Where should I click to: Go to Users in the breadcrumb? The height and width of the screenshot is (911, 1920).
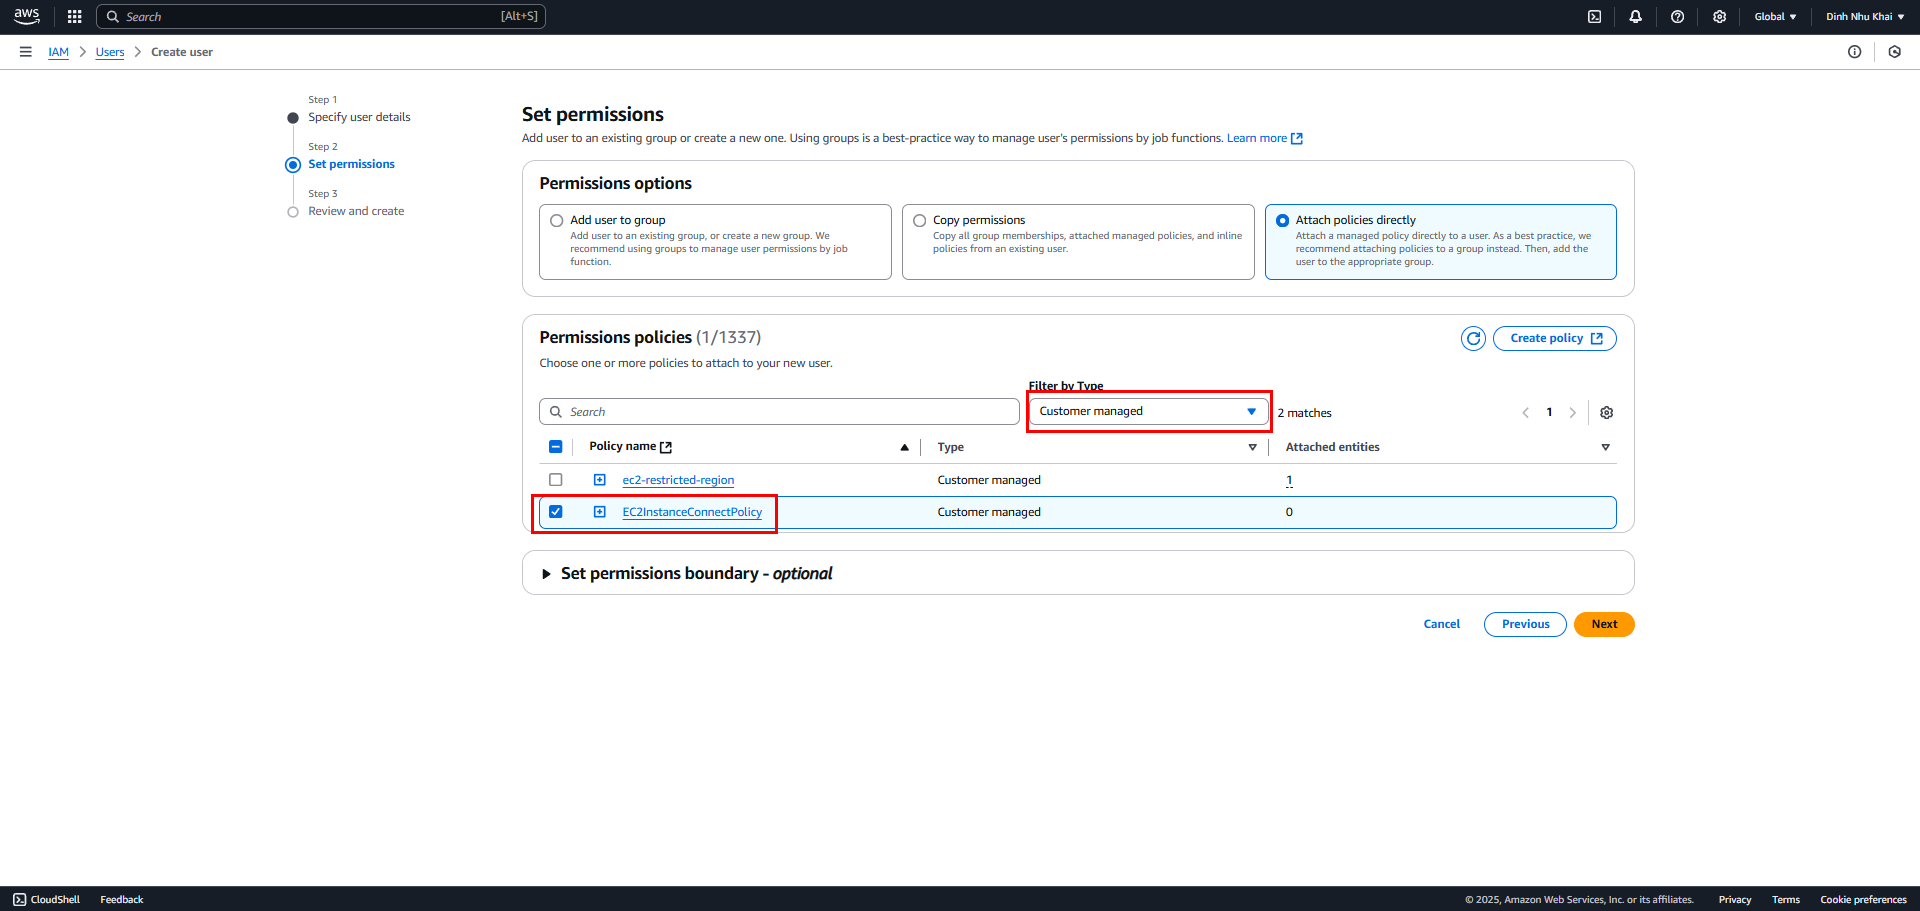point(110,52)
